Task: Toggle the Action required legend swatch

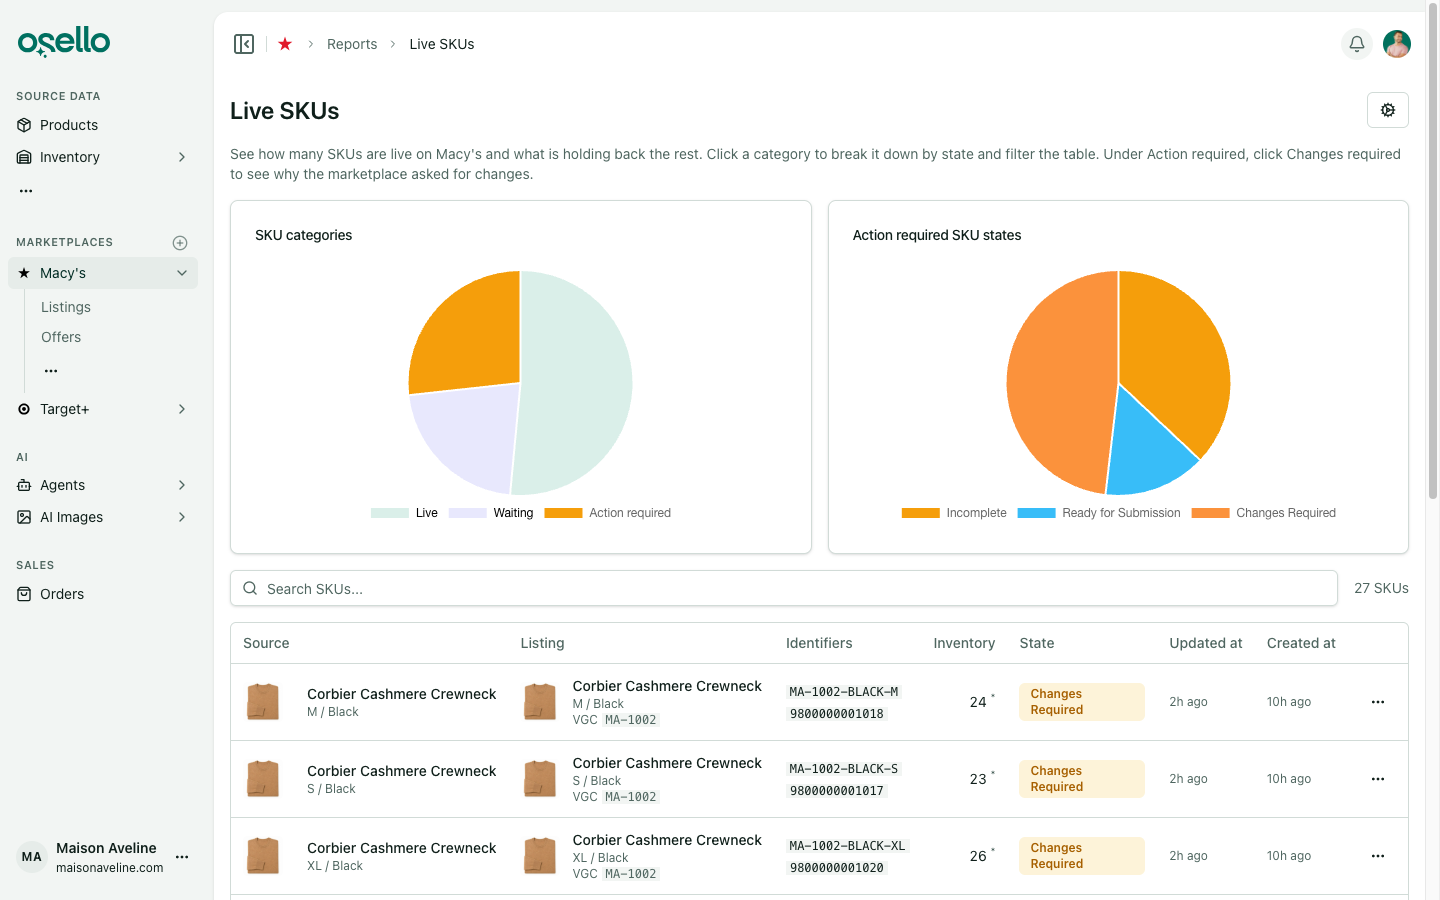Action: [x=563, y=513]
